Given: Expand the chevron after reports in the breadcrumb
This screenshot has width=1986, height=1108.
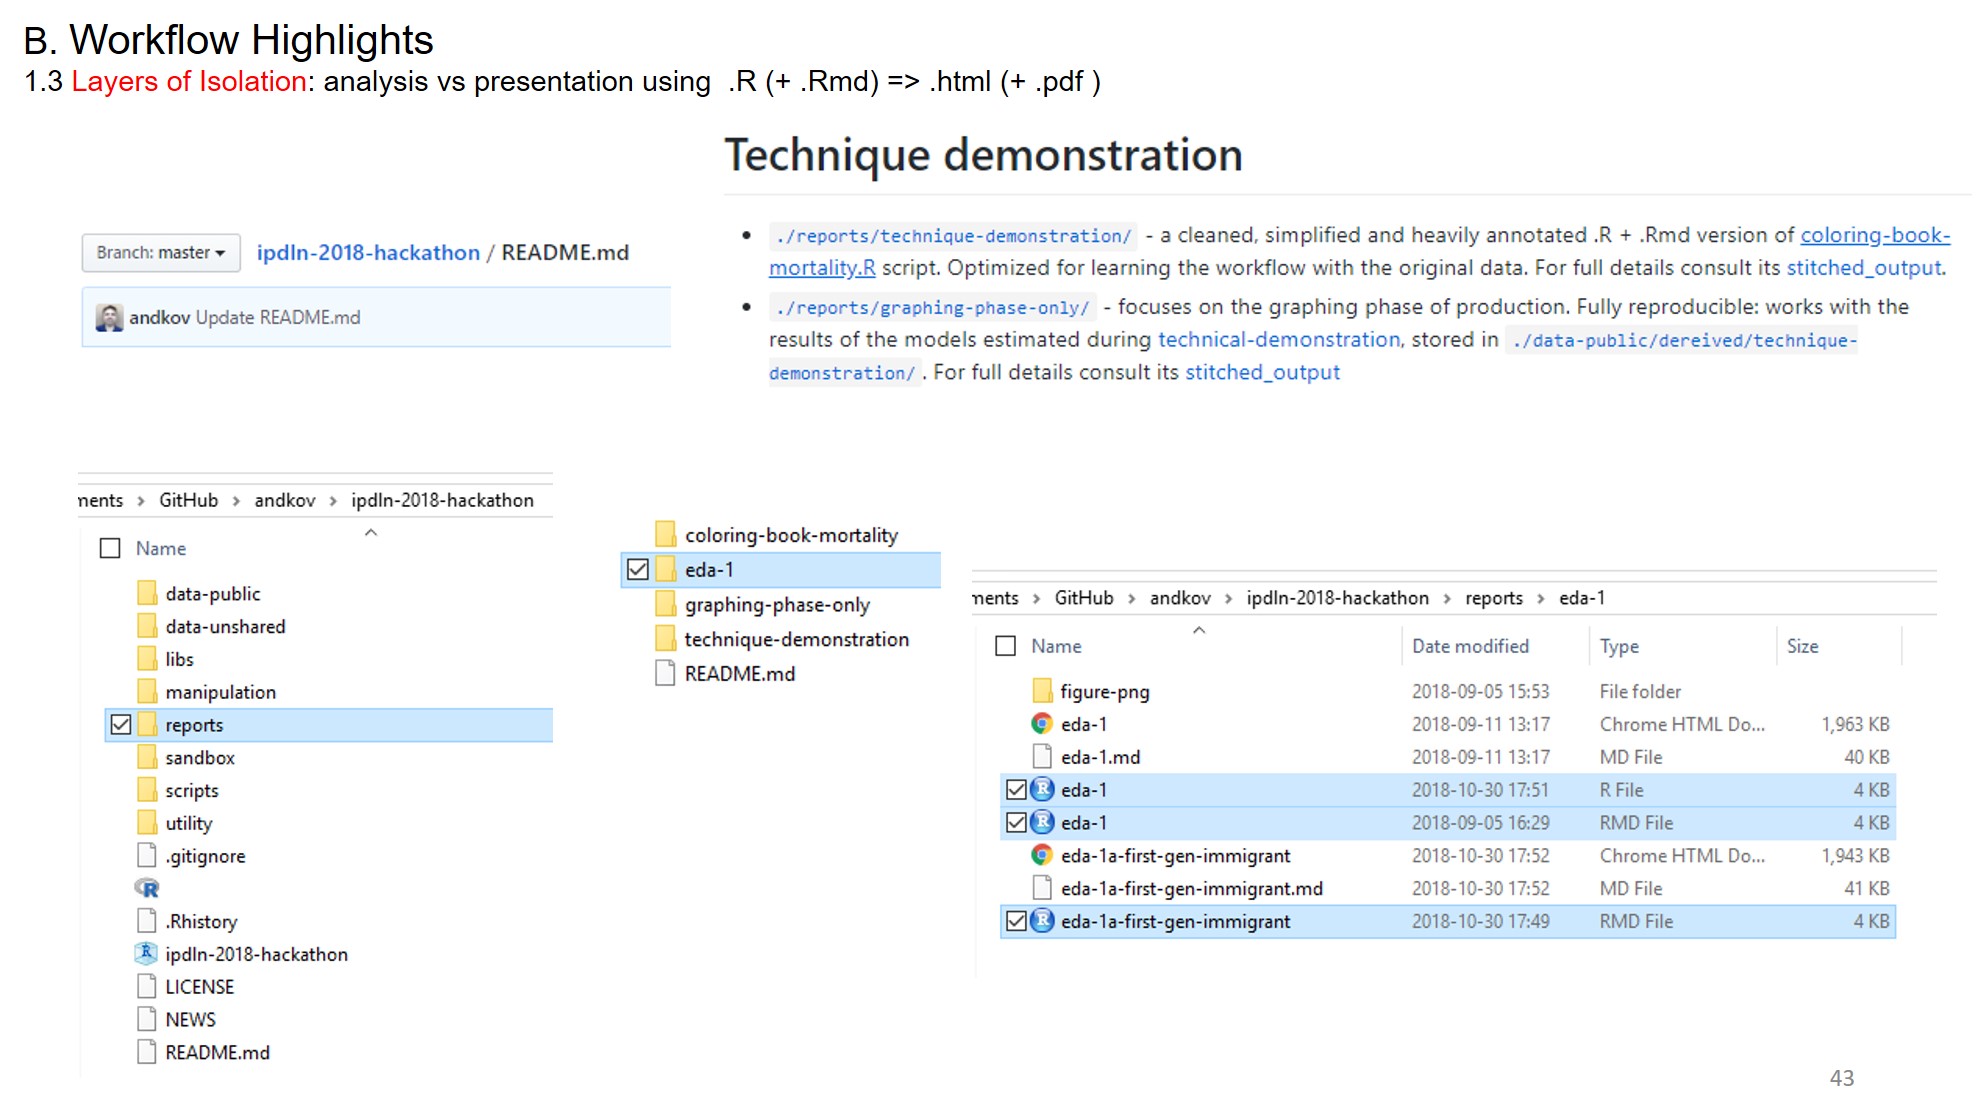Looking at the screenshot, I should tap(1541, 598).
